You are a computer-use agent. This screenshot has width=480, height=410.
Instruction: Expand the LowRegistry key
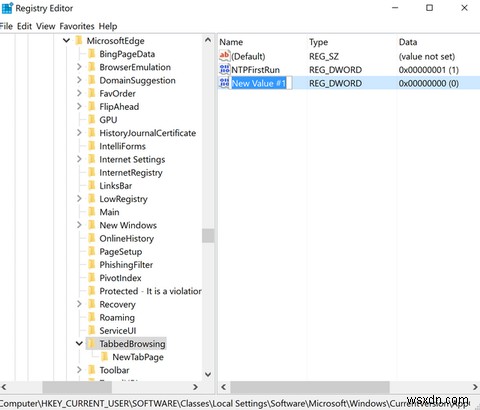[x=79, y=199]
